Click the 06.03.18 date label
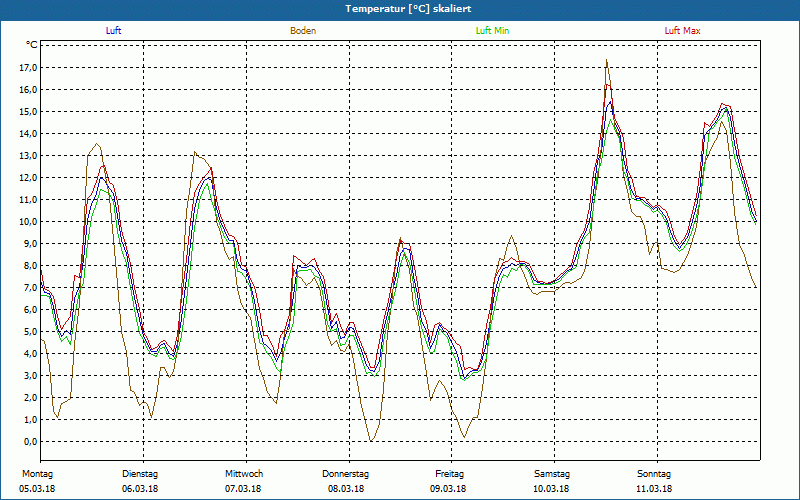 [140, 489]
